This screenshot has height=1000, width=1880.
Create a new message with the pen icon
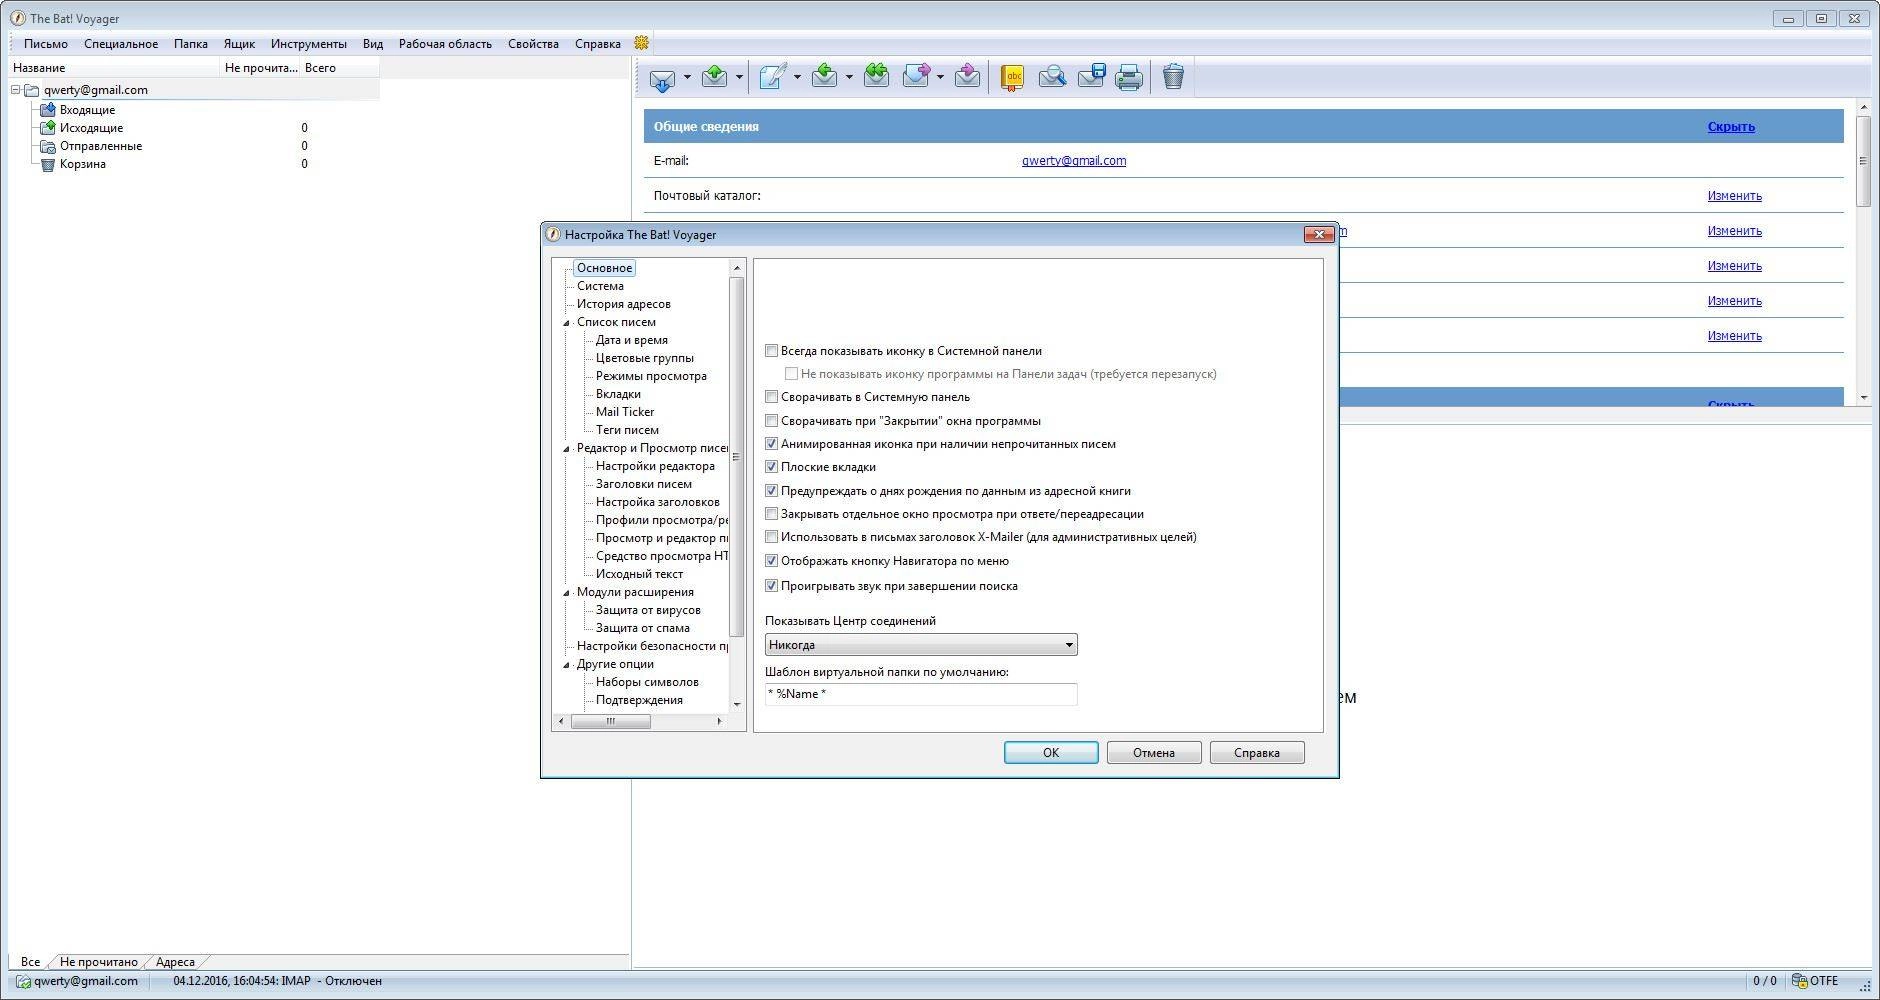pyautogui.click(x=772, y=77)
